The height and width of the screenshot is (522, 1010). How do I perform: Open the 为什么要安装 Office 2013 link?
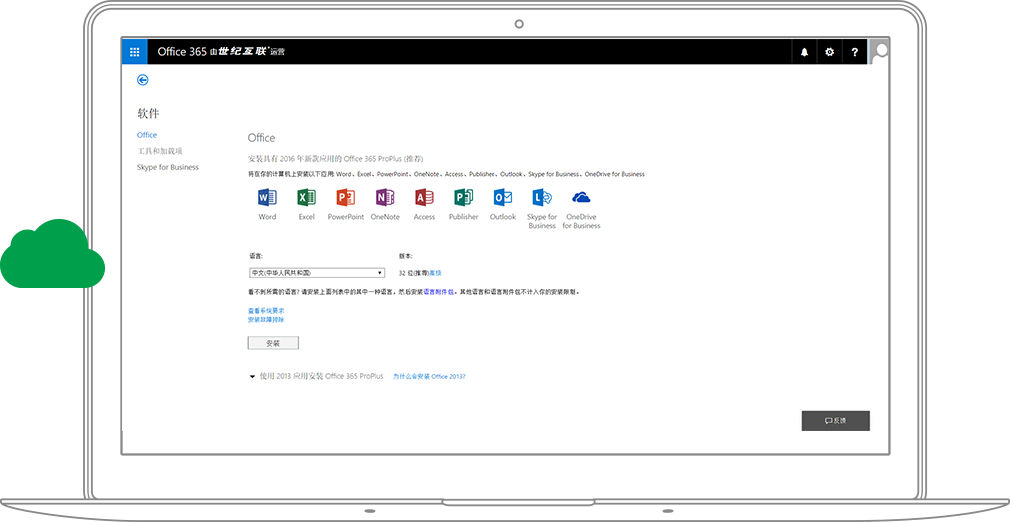[429, 377]
